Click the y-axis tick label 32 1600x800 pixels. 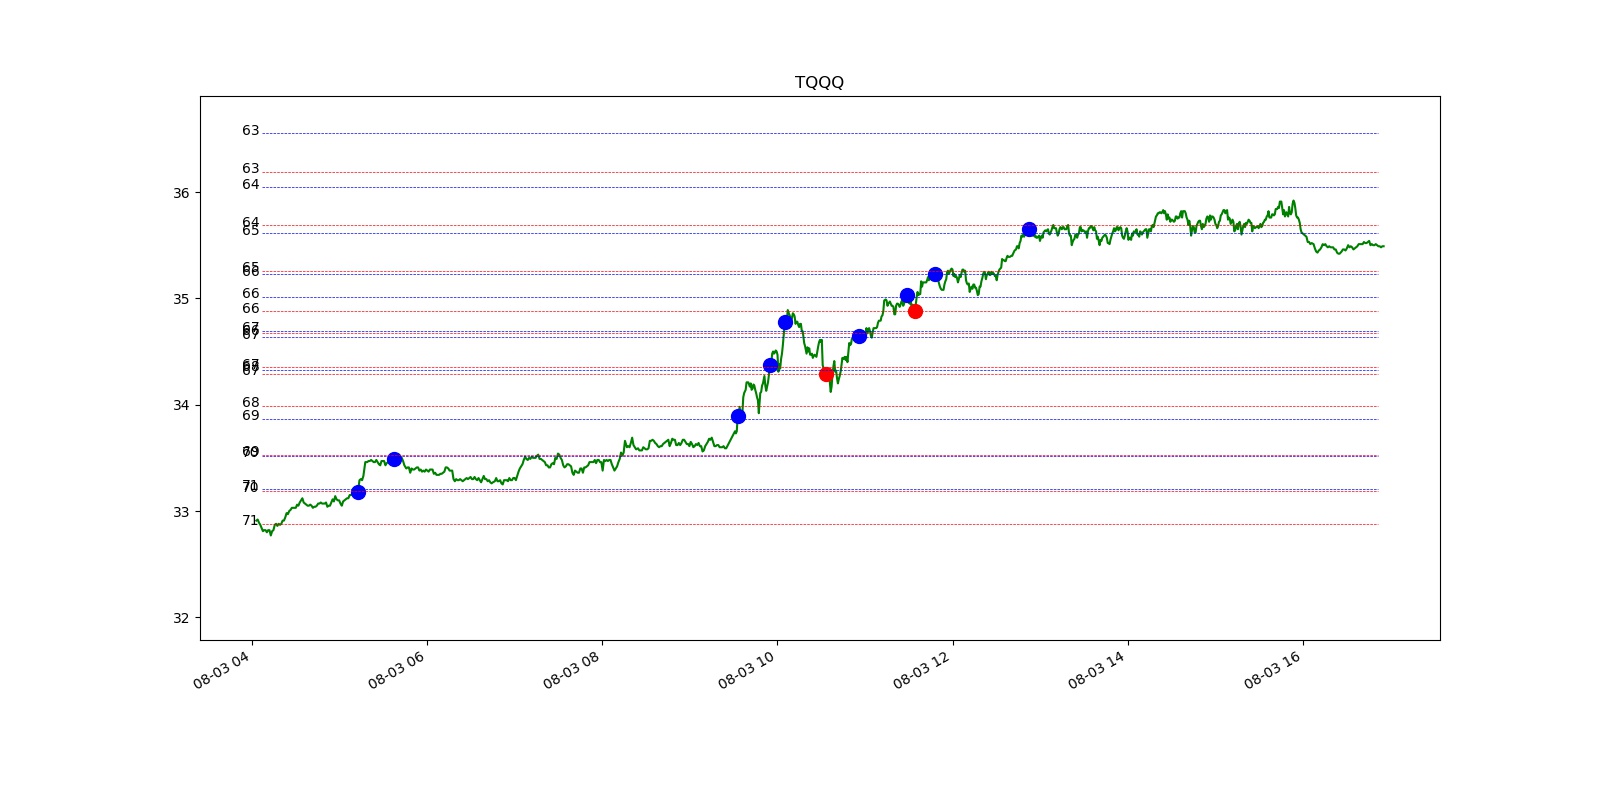(x=181, y=618)
